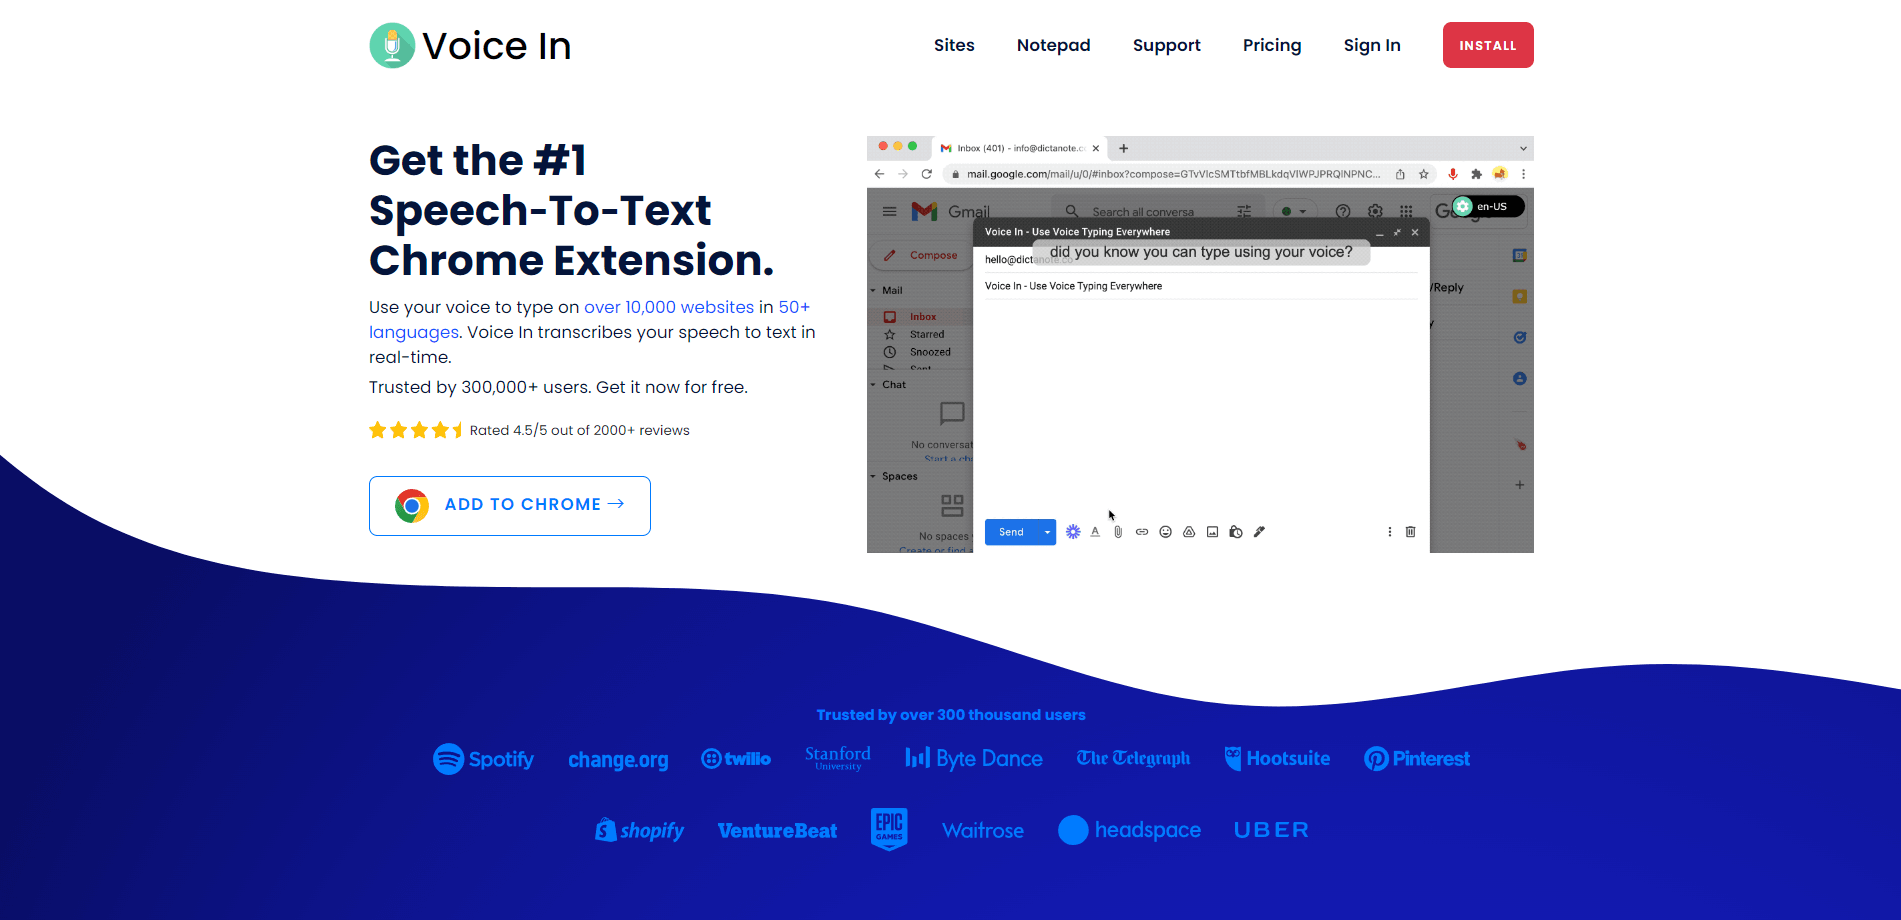Click the emoji icon in demo compose toolbar
The image size is (1901, 920).
(x=1165, y=532)
